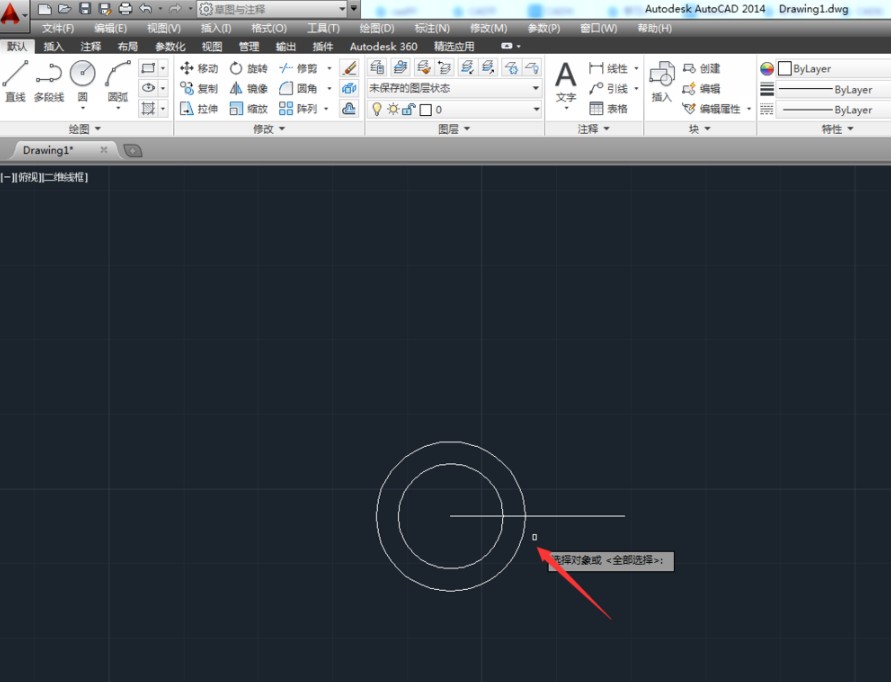Open workspace dropdown 草图与注释

click(x=272, y=9)
